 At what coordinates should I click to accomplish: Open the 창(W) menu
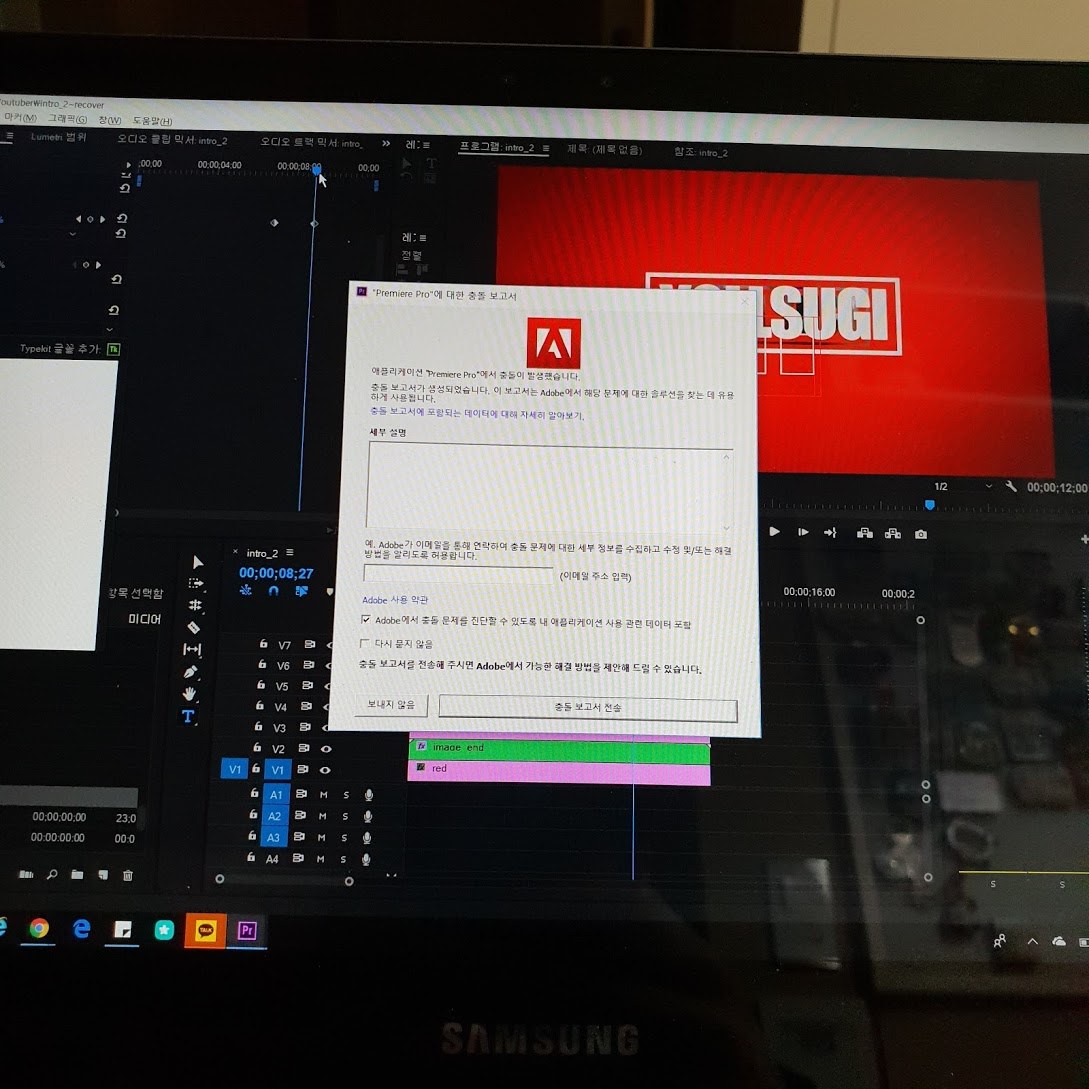pos(110,120)
